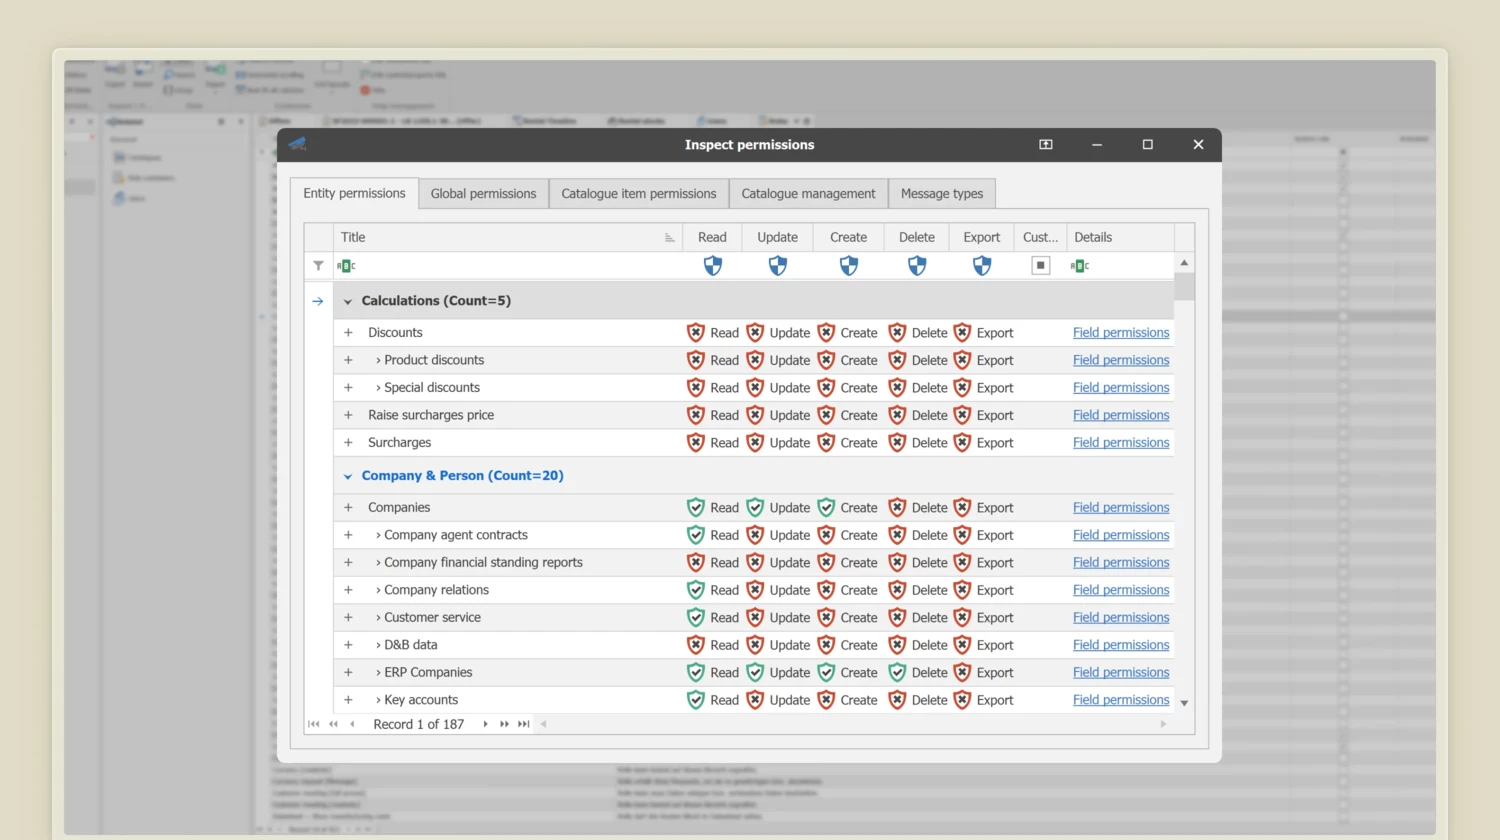Image resolution: width=1500 pixels, height=840 pixels.
Task: Expand the Surcharges row
Action: 348,443
